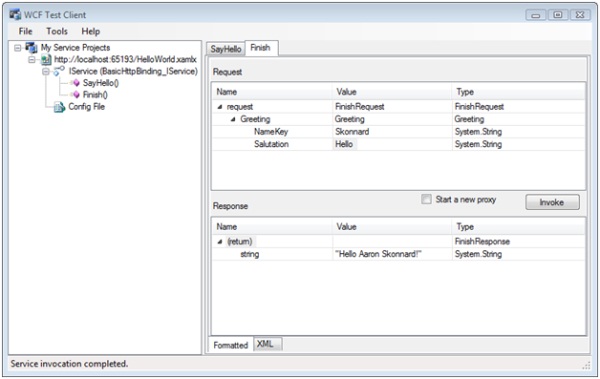Enable the Start a new proxy checkbox

click(426, 199)
